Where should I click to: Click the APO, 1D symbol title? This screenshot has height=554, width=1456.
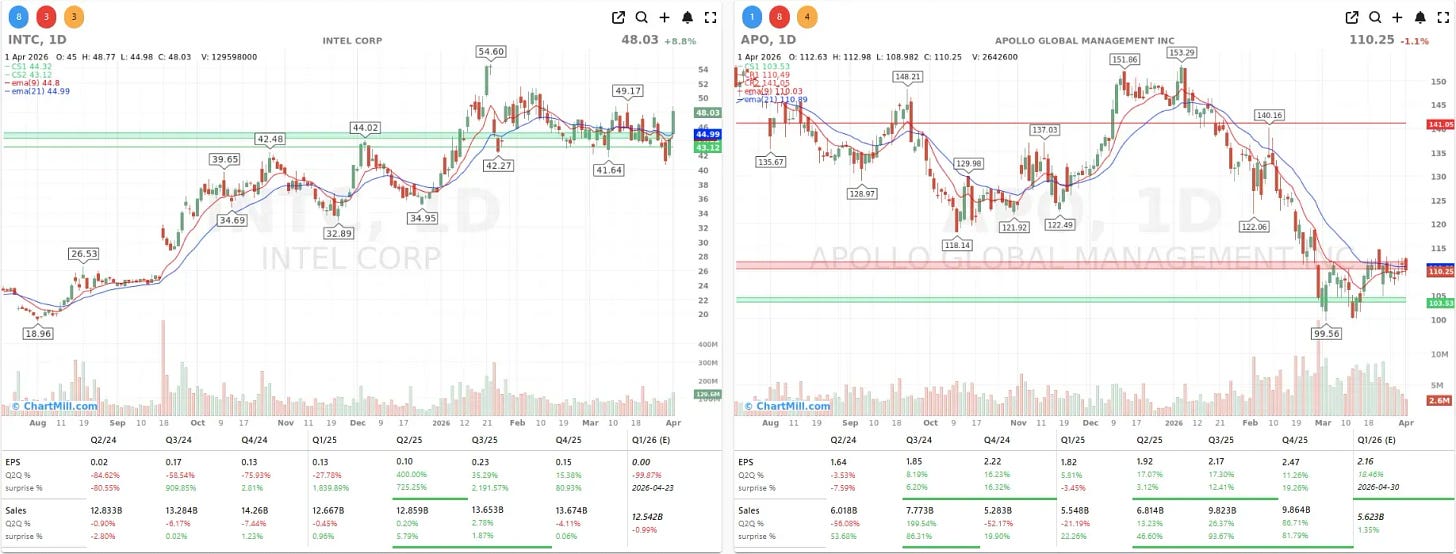769,41
